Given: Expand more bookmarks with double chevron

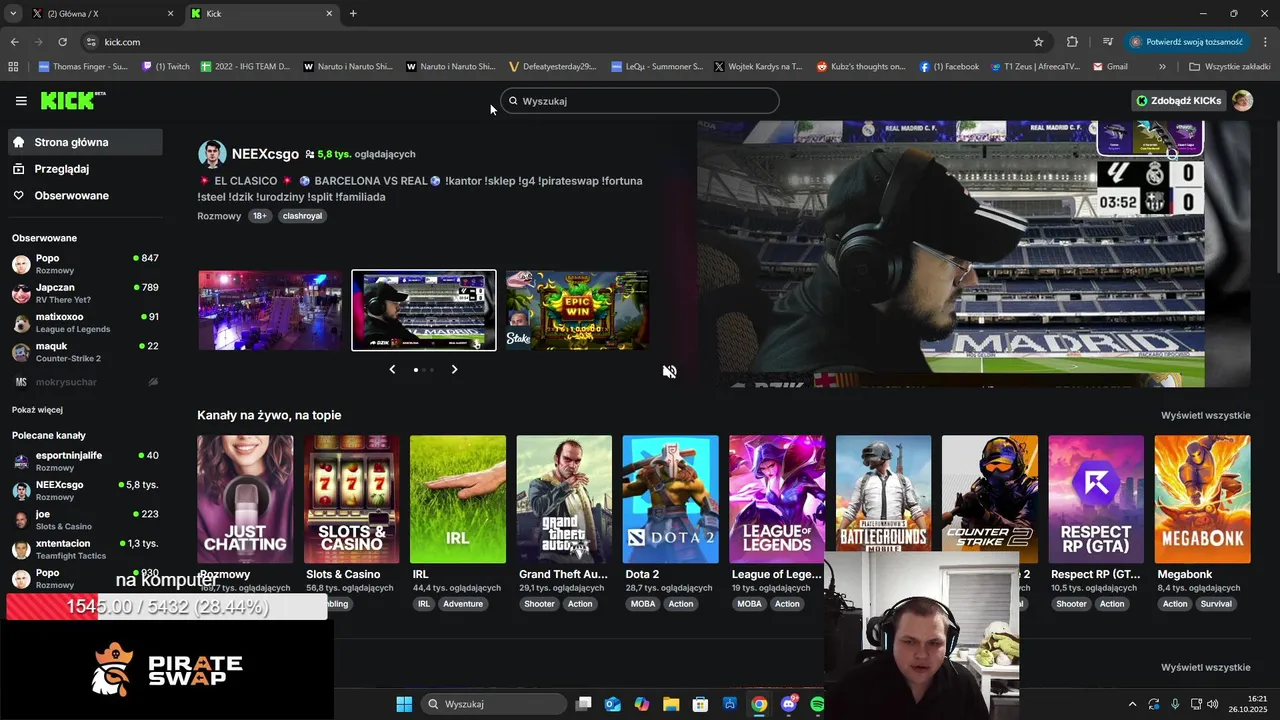Looking at the screenshot, I should point(1162,67).
